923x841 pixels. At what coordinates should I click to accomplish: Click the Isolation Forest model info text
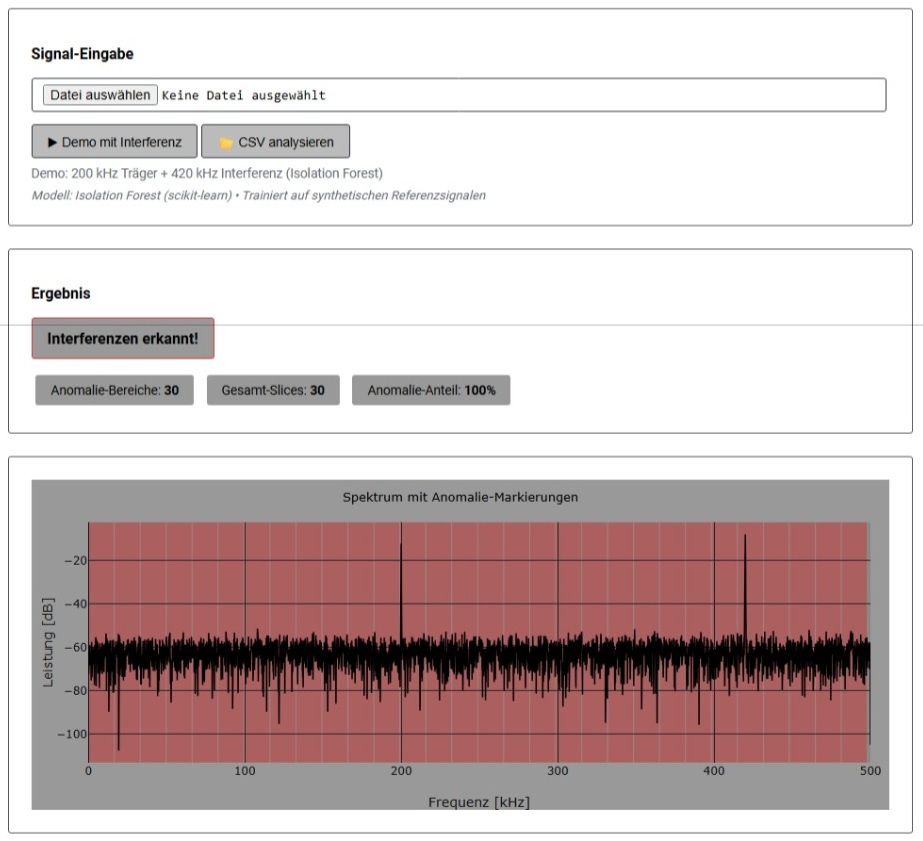coord(258,195)
